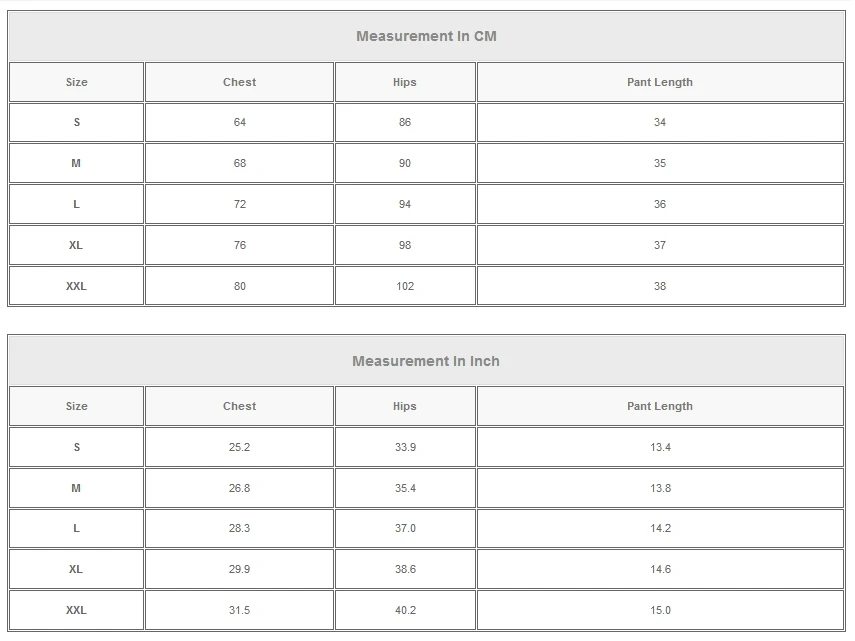Click the chest cell showing 76
Image resolution: width=855 pixels, height=641 pixels.
pyautogui.click(x=239, y=245)
